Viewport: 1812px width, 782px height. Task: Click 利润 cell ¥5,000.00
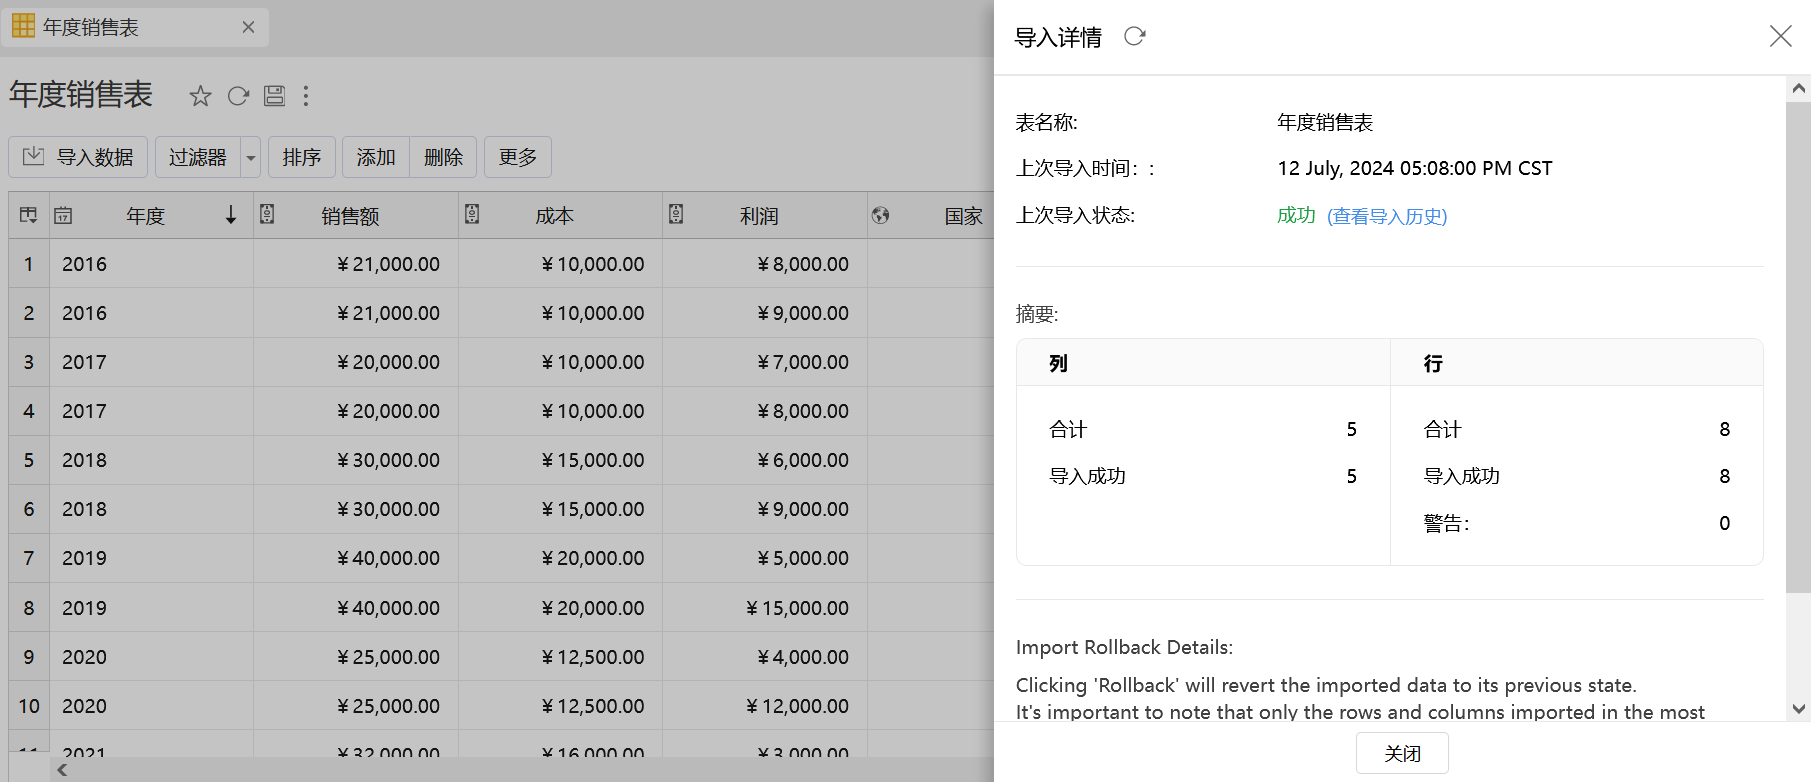pos(765,558)
